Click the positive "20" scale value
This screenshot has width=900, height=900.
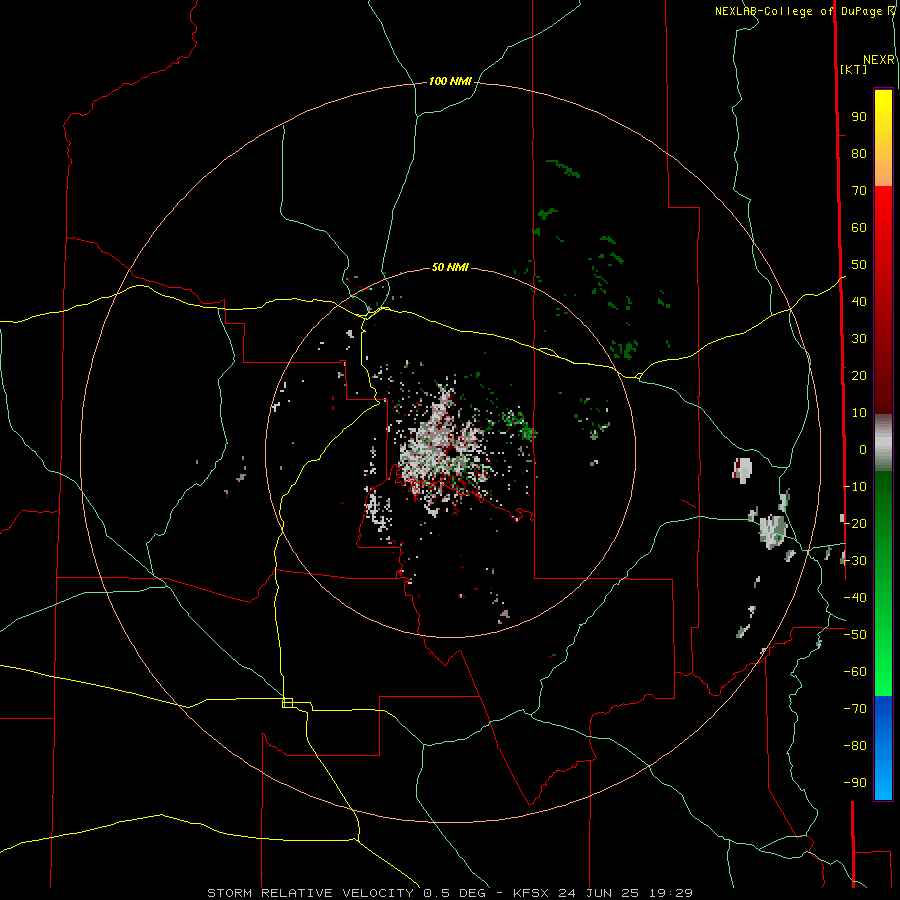point(859,375)
